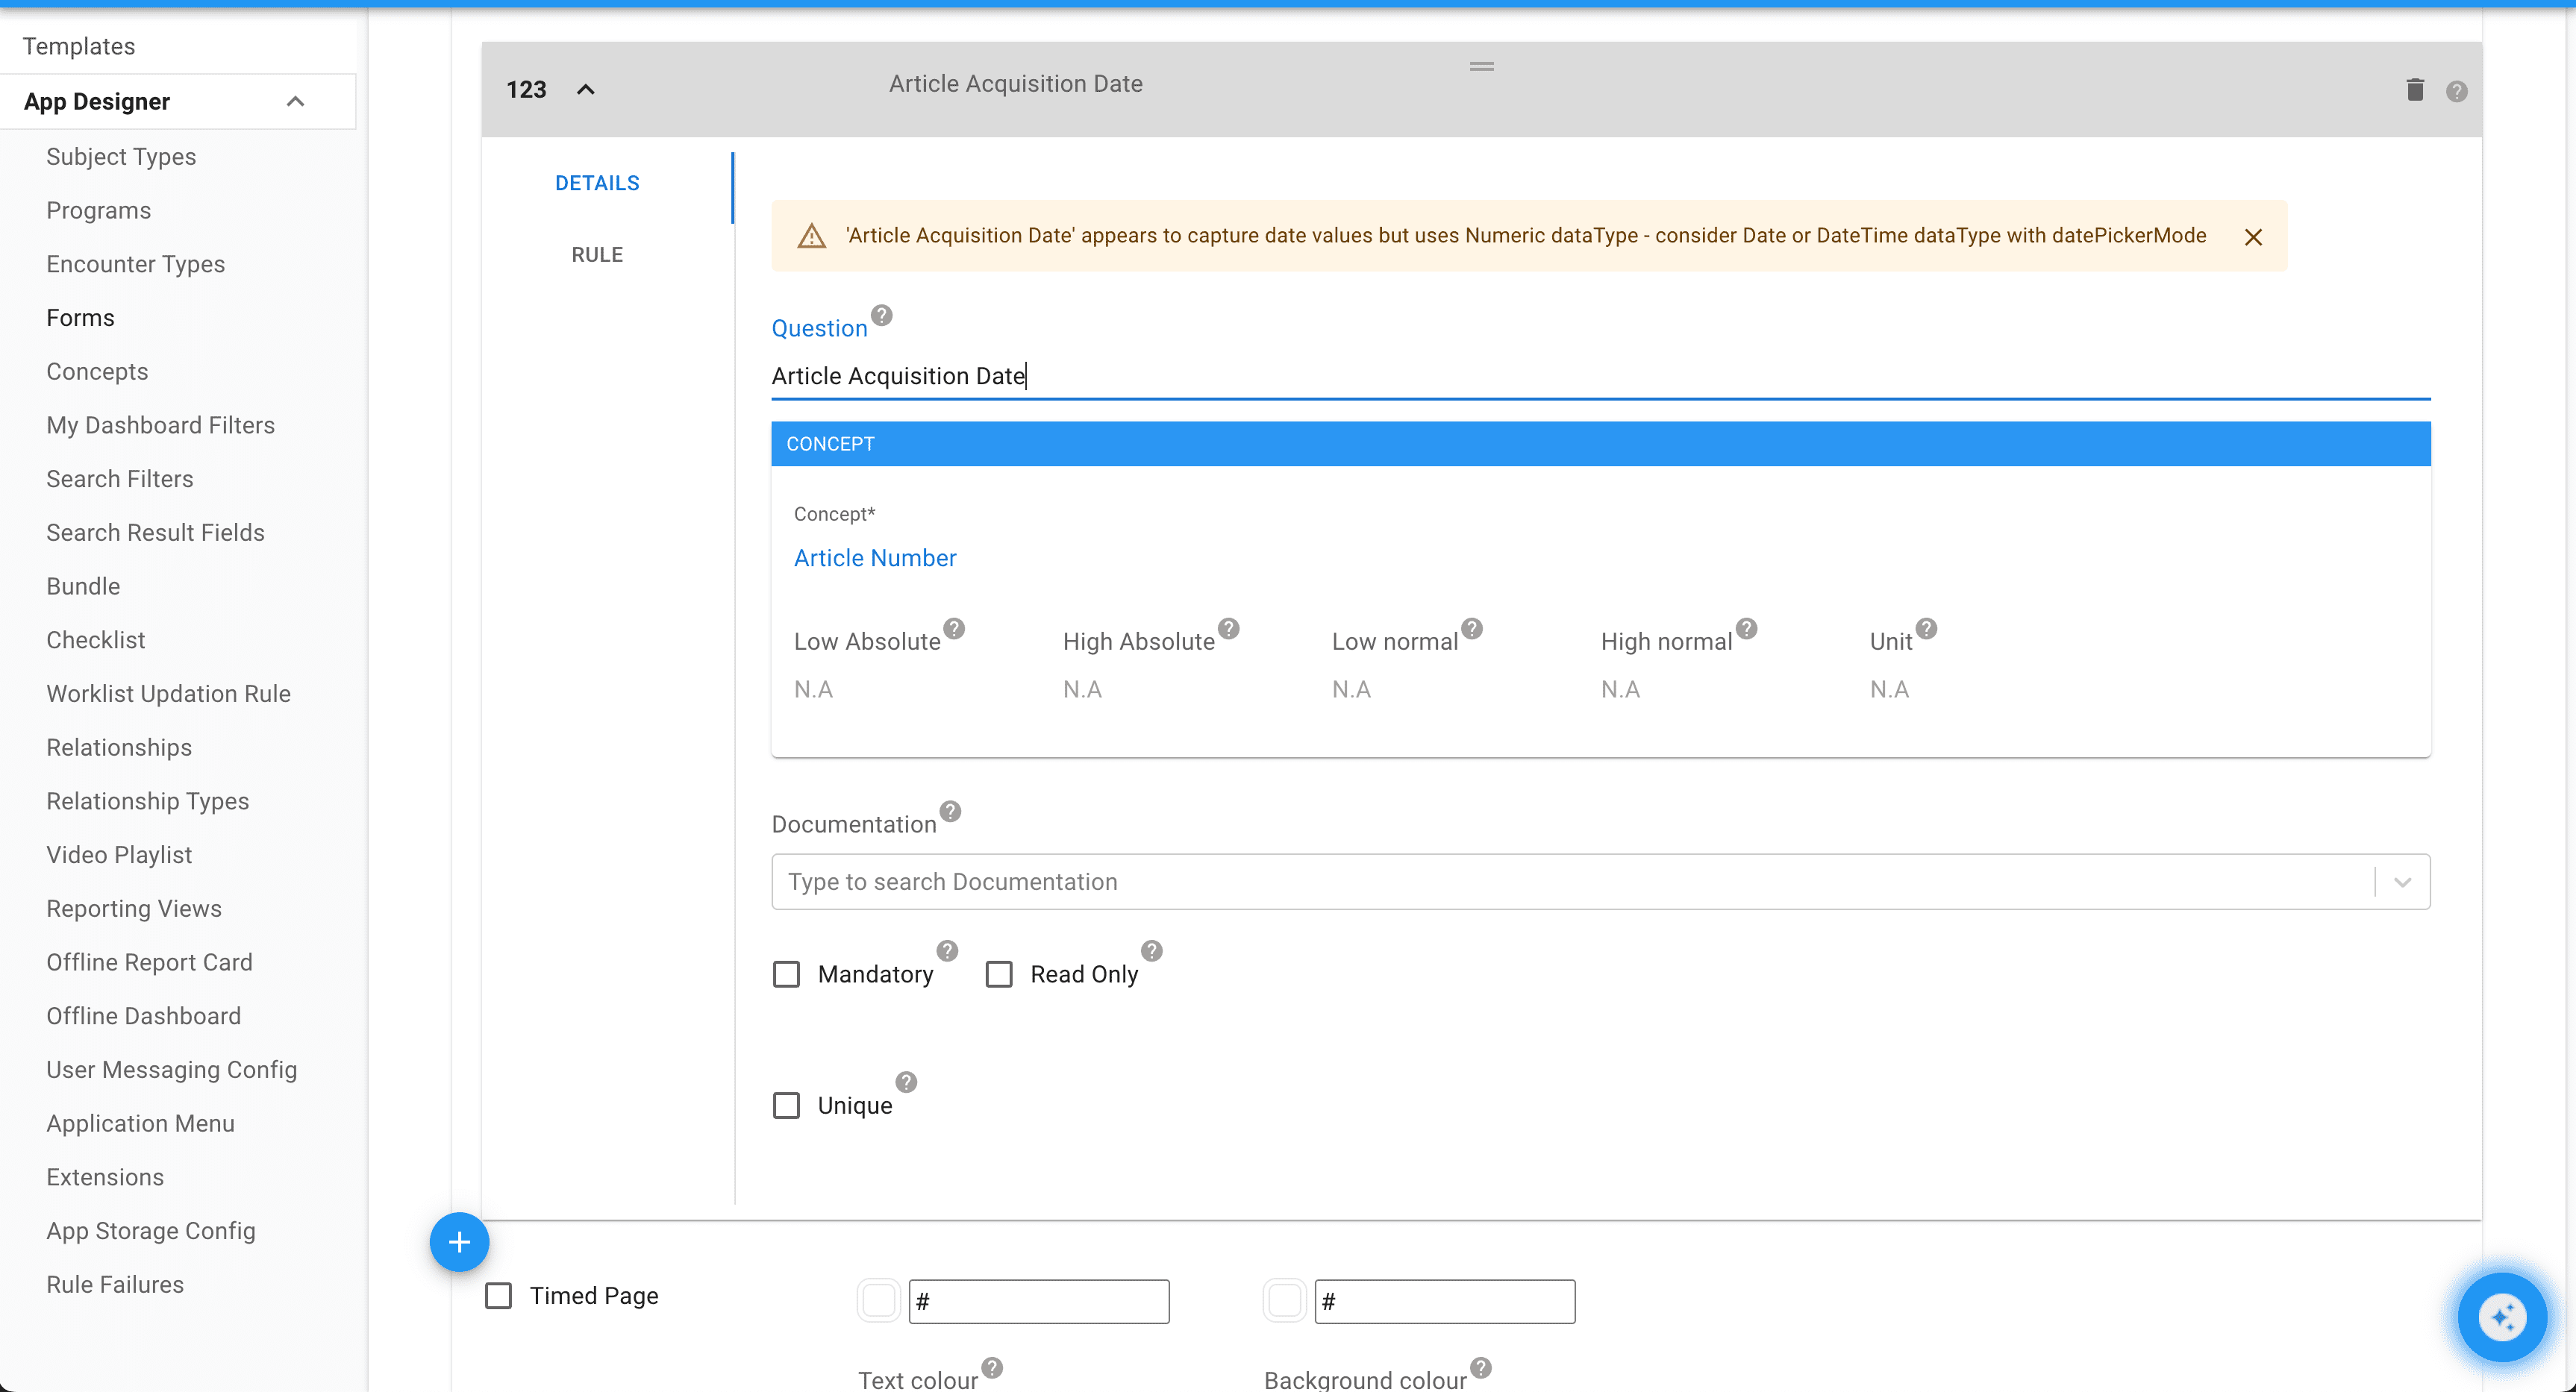Click help icon next to Low Absolute
This screenshot has width=2576, height=1392.
click(954, 628)
